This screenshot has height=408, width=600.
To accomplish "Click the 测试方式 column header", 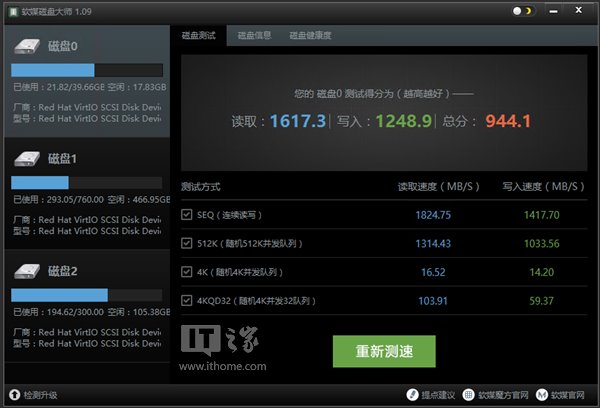I will click(201, 187).
